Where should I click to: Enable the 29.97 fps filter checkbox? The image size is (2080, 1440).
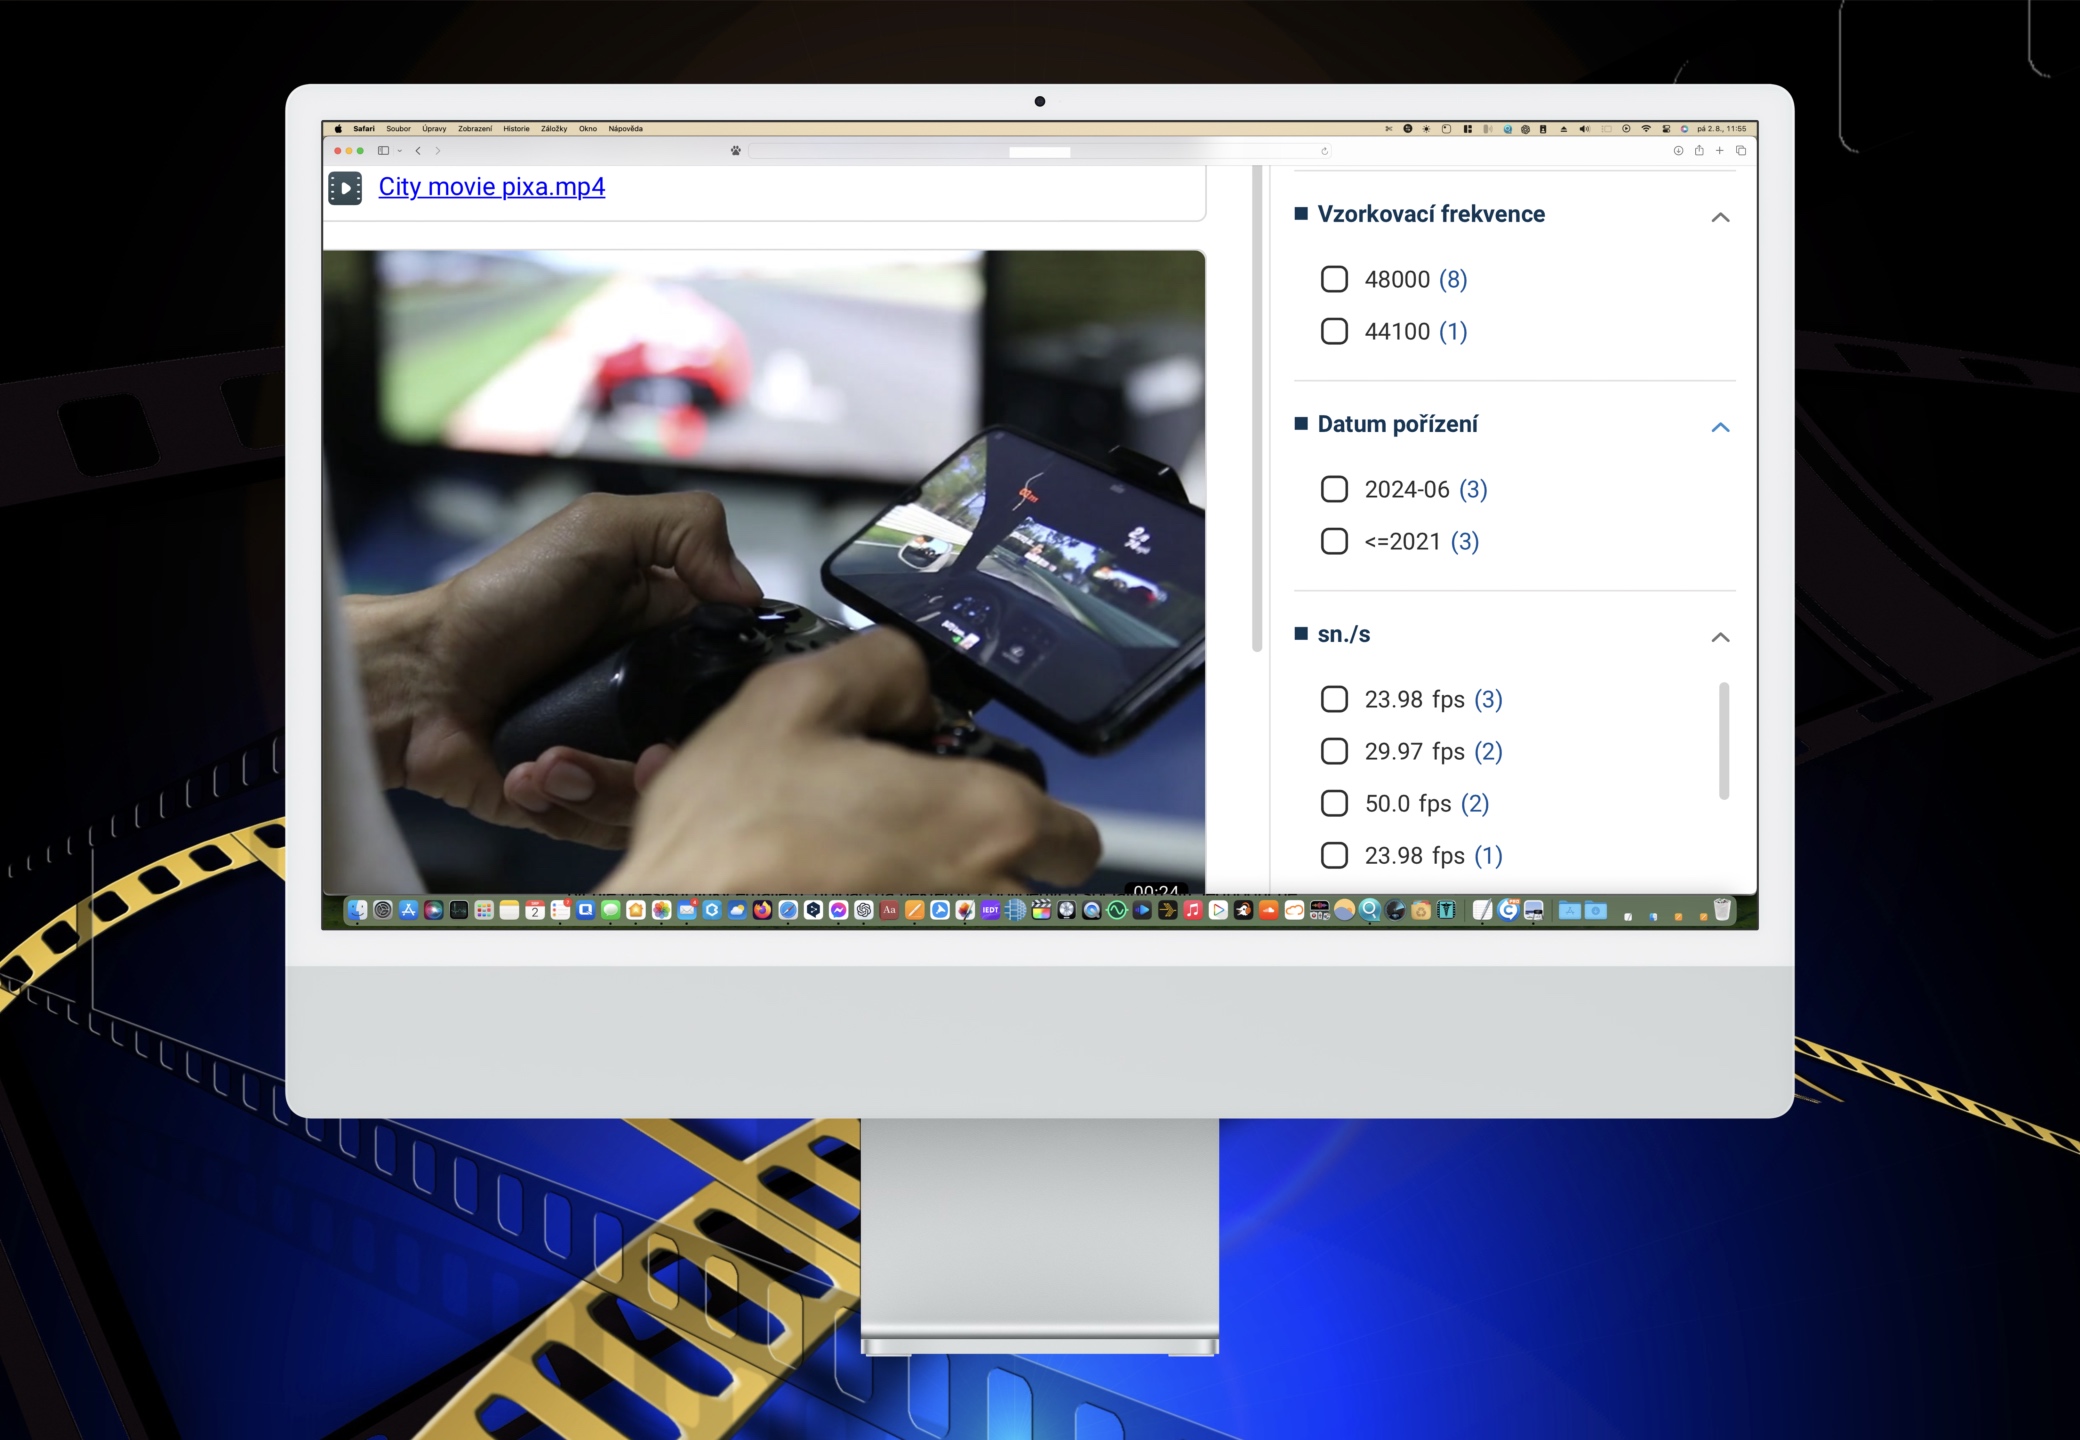click(x=1334, y=751)
